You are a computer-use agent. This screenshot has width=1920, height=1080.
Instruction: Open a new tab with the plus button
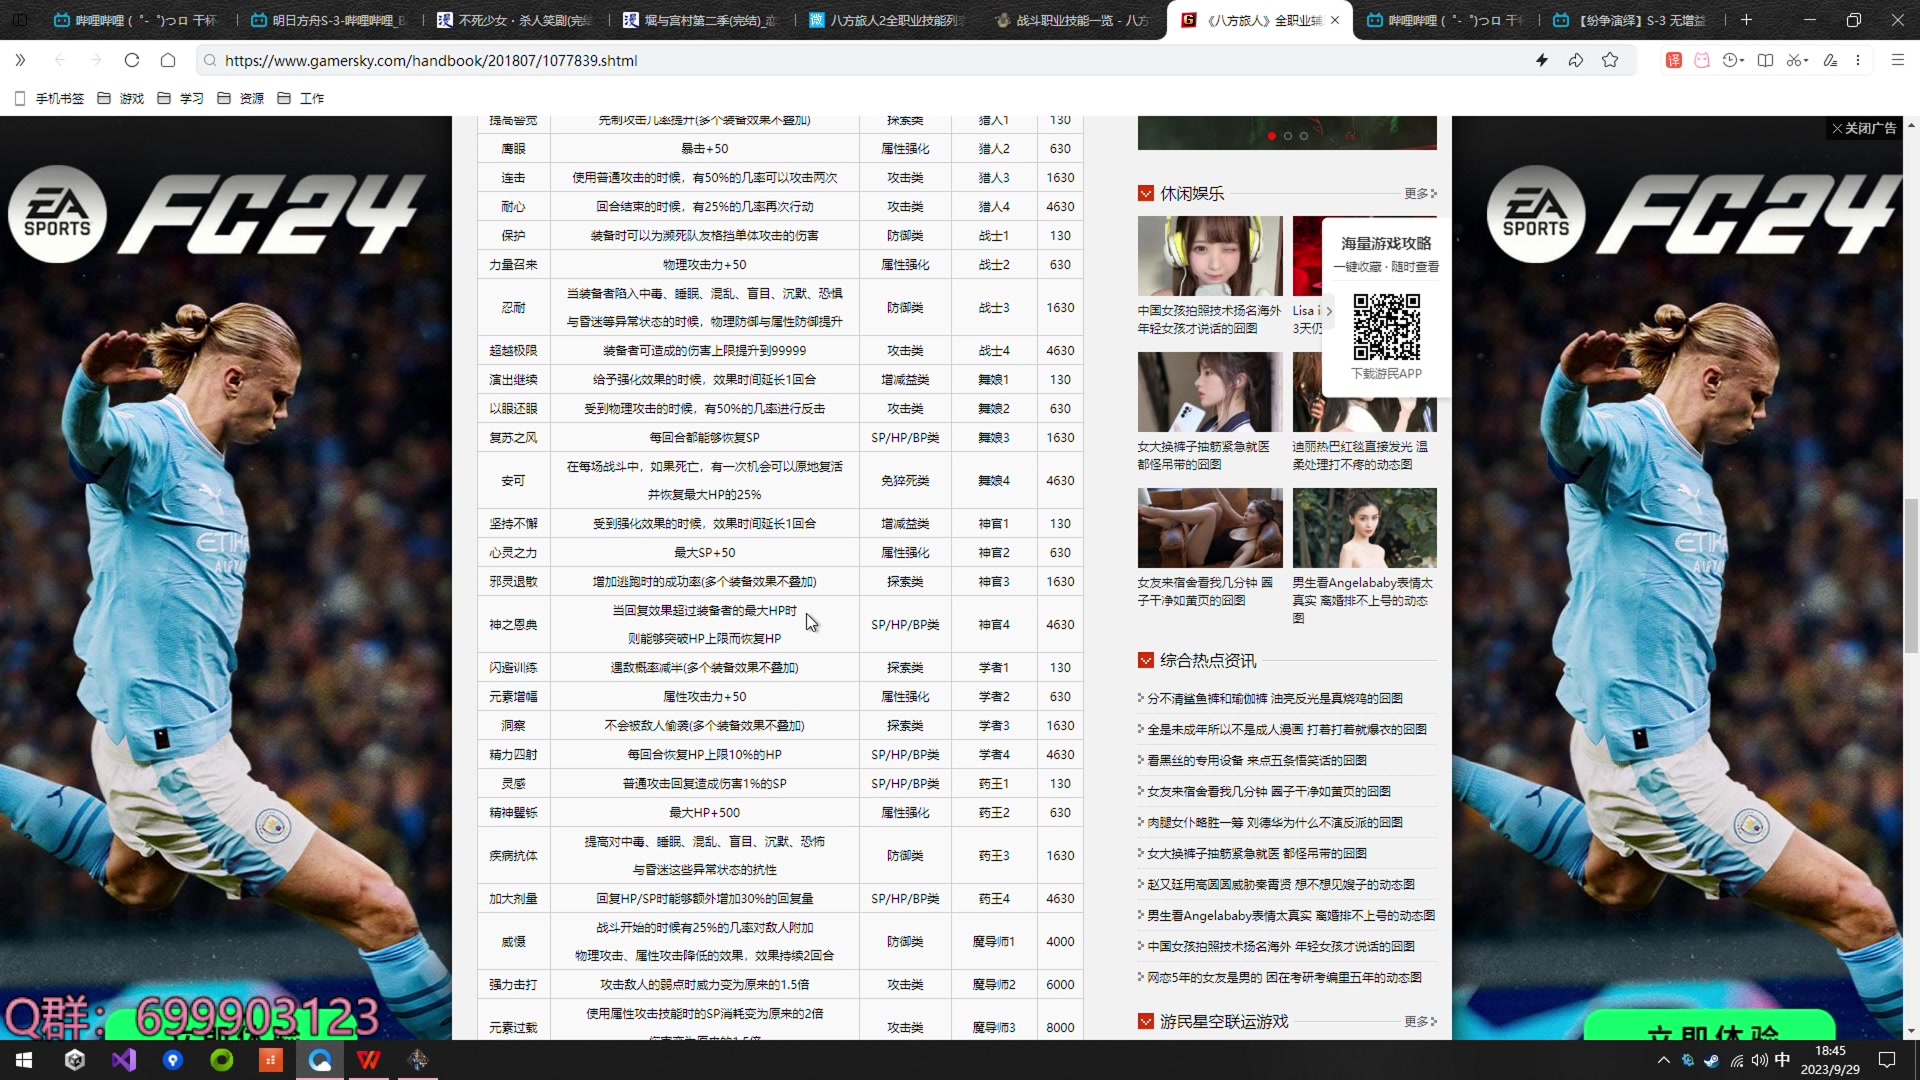pos(1746,20)
